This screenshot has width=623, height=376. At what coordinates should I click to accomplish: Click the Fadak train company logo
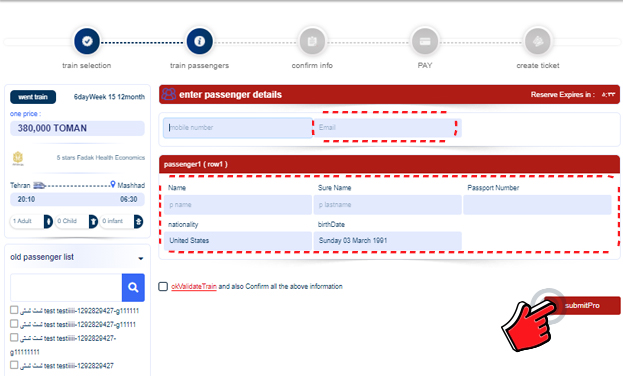click(18, 158)
